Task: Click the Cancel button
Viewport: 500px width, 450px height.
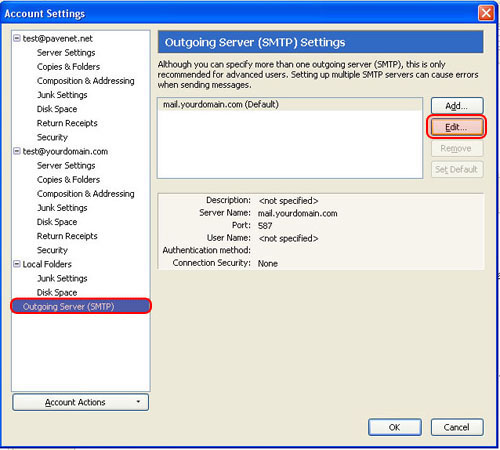Action: pos(457,427)
